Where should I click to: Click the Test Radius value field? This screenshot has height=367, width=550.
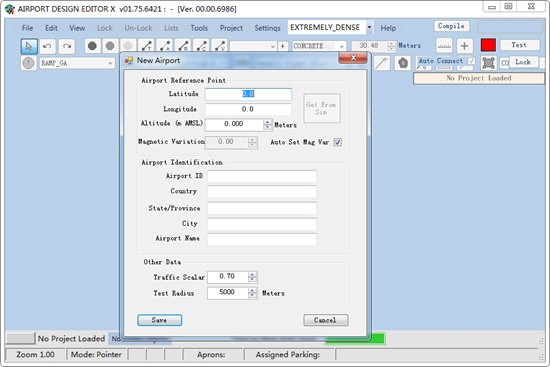[228, 293]
